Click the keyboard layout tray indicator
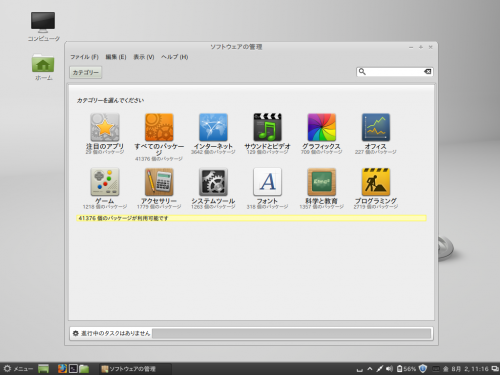Screen dimensions: 500x375 [x=436, y=369]
